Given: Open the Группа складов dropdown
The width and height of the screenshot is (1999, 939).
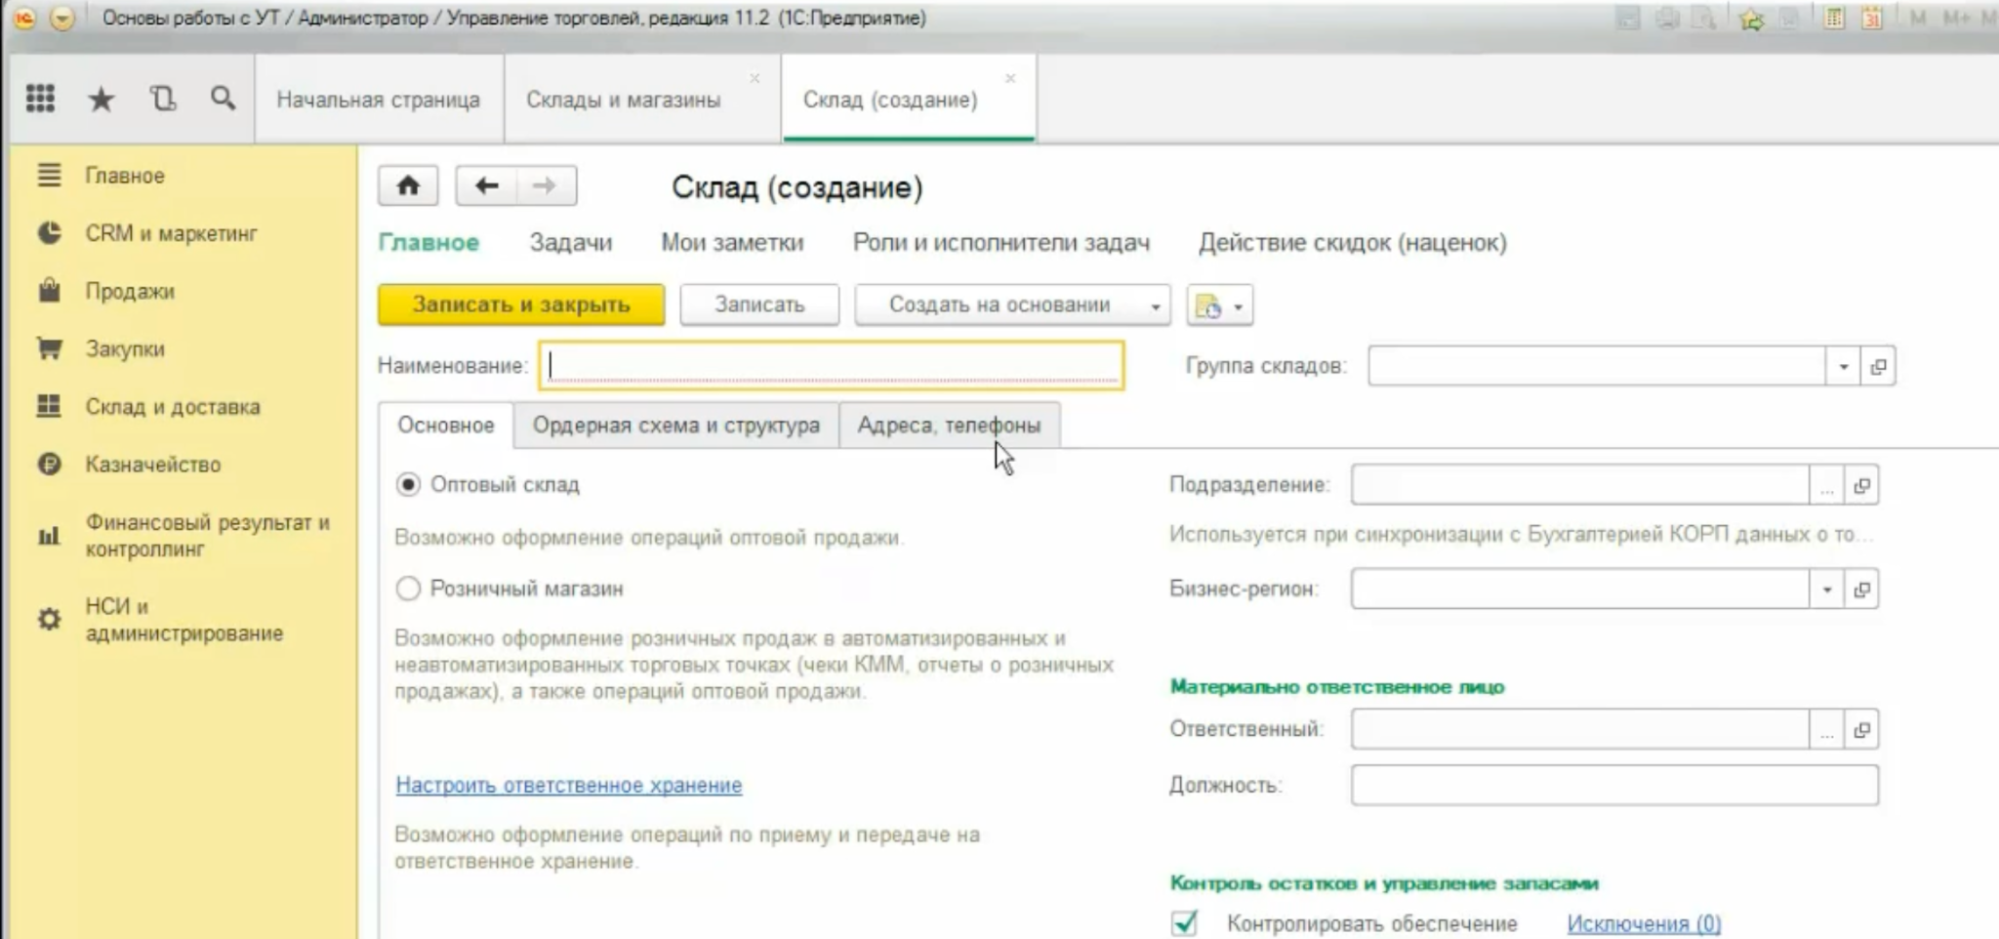Looking at the screenshot, I should click(1844, 366).
